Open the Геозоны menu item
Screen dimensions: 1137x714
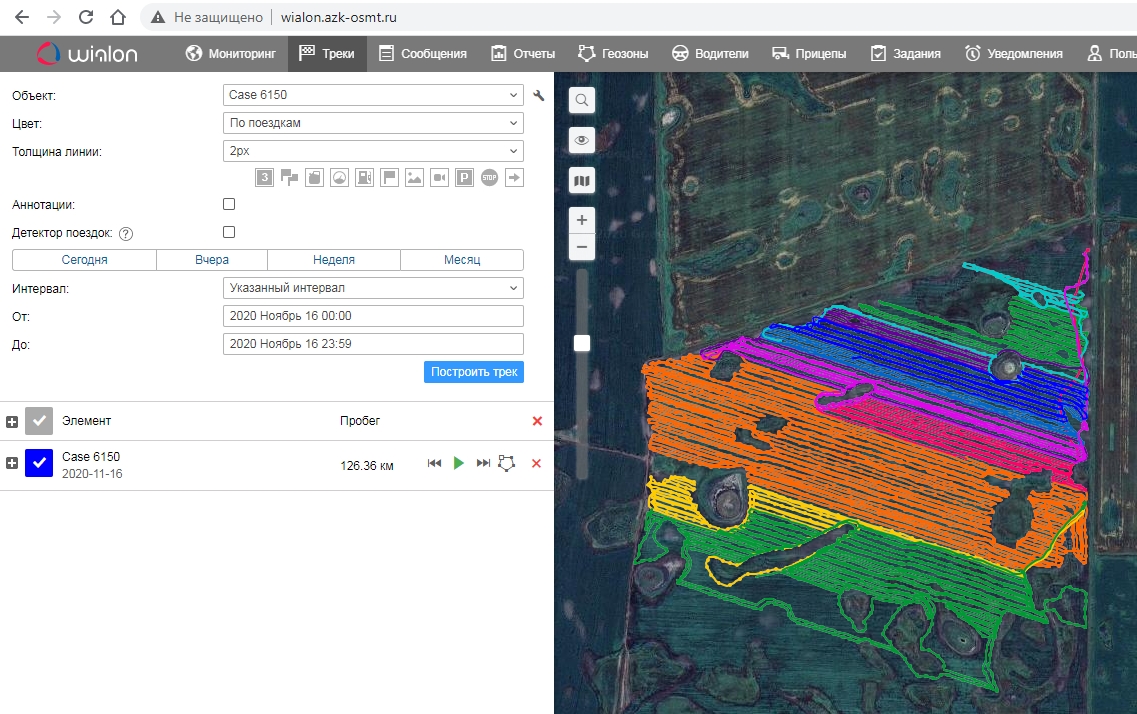pyautogui.click(x=613, y=54)
